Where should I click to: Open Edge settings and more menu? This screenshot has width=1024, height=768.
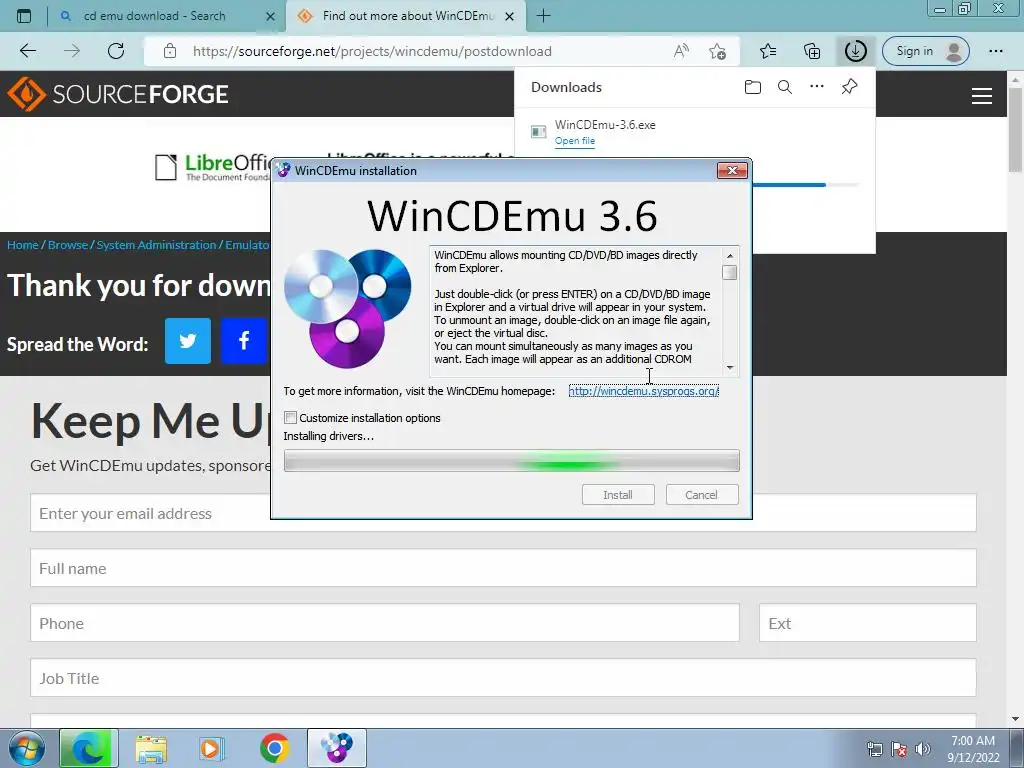pos(995,51)
